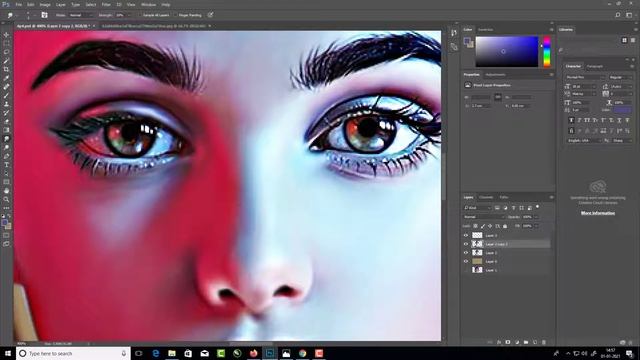Open the Window menu
The height and width of the screenshot is (360, 640).
point(148,4)
